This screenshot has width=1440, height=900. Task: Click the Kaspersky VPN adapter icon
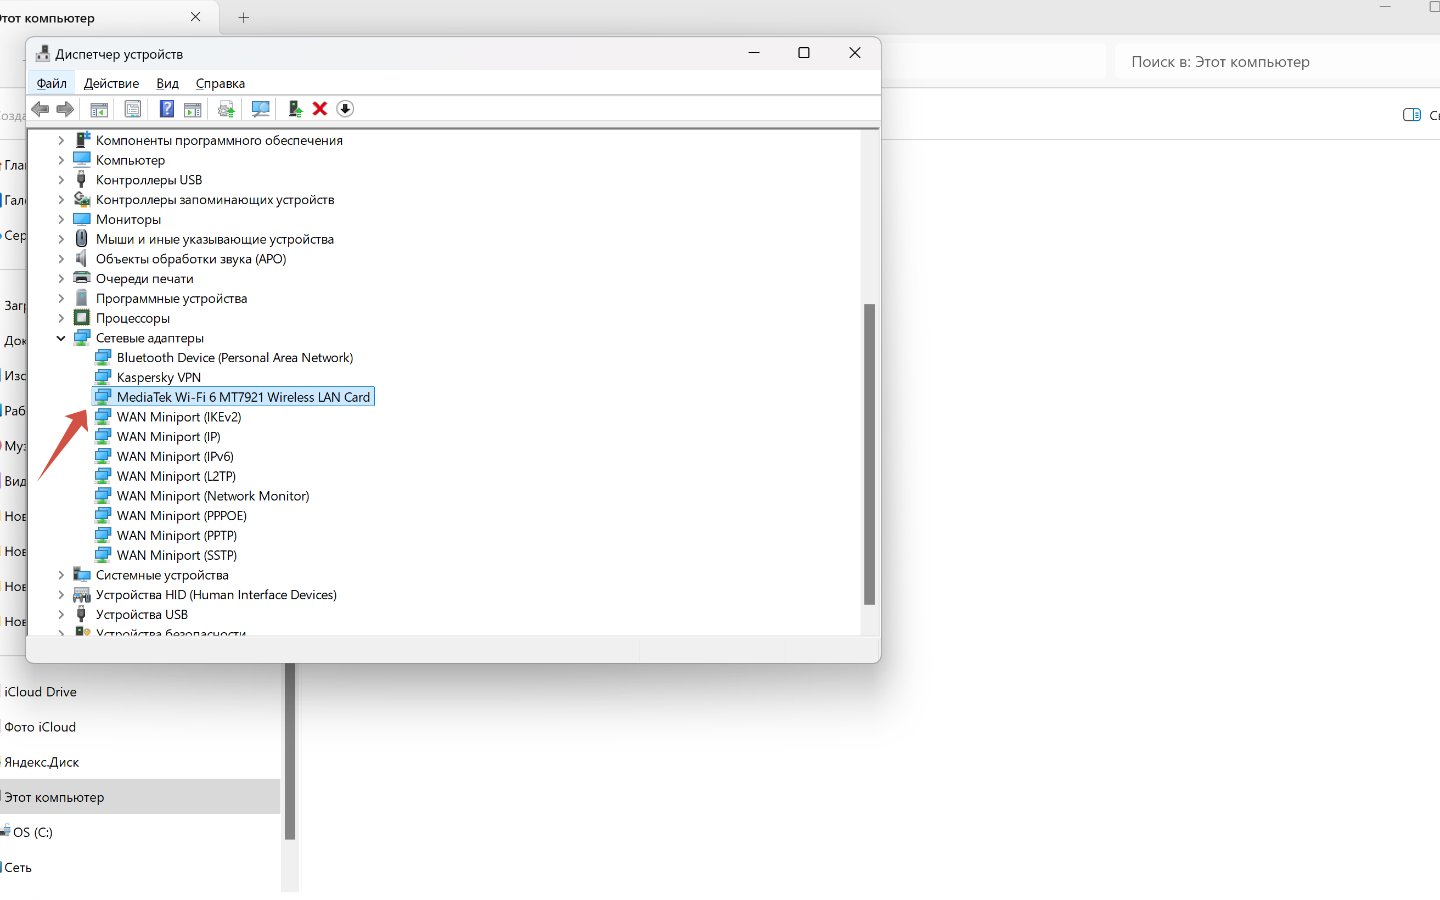pyautogui.click(x=103, y=377)
